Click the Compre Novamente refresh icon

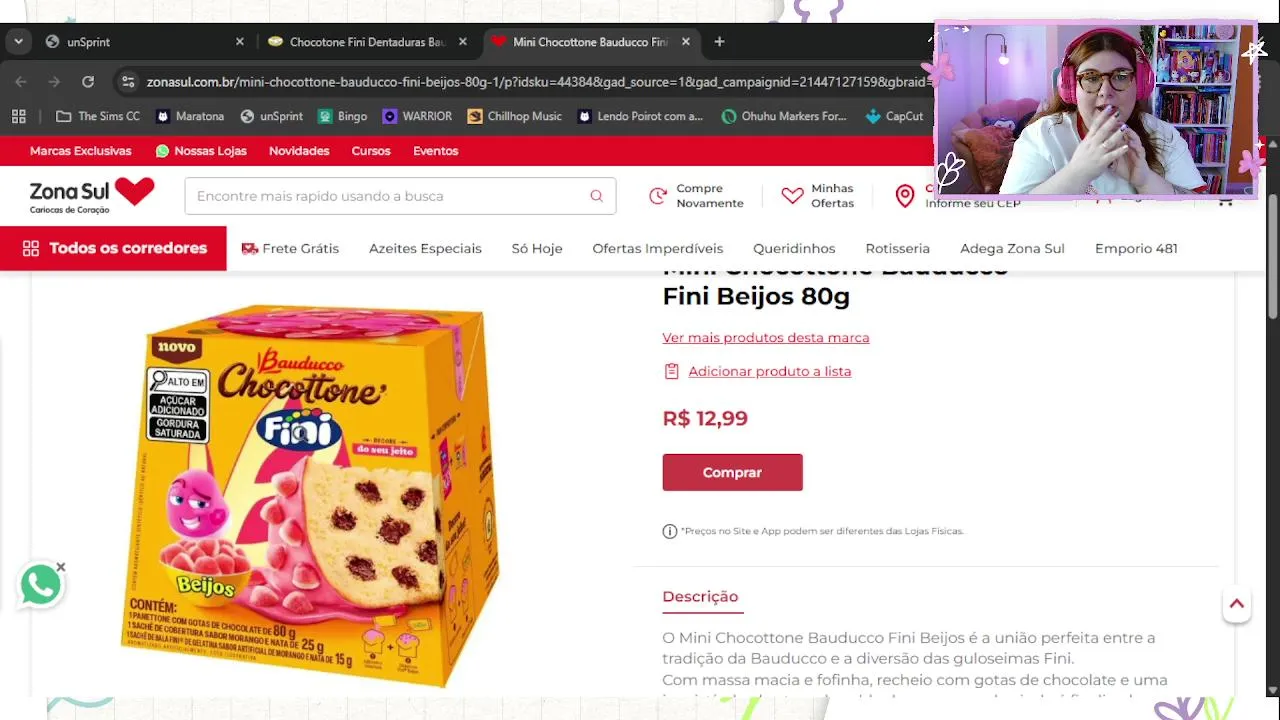[658, 196]
